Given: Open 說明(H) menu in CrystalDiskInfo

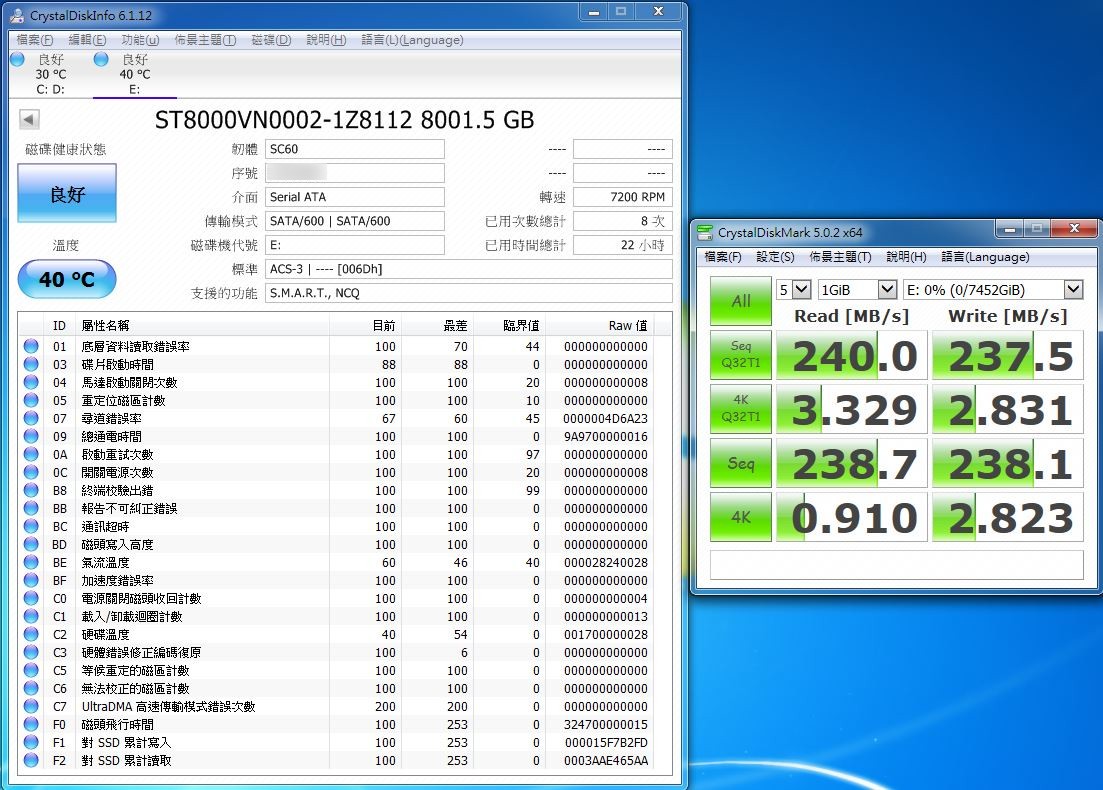Looking at the screenshot, I should tap(326, 40).
